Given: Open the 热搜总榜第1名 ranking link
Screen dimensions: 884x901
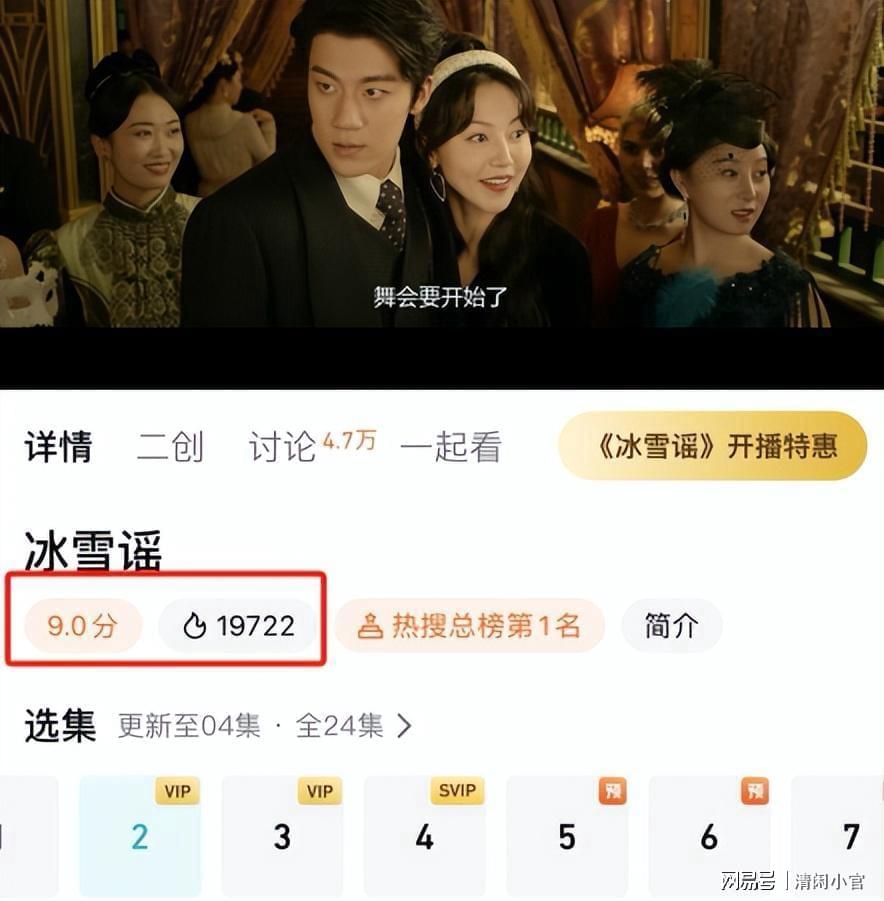Looking at the screenshot, I should click(470, 626).
